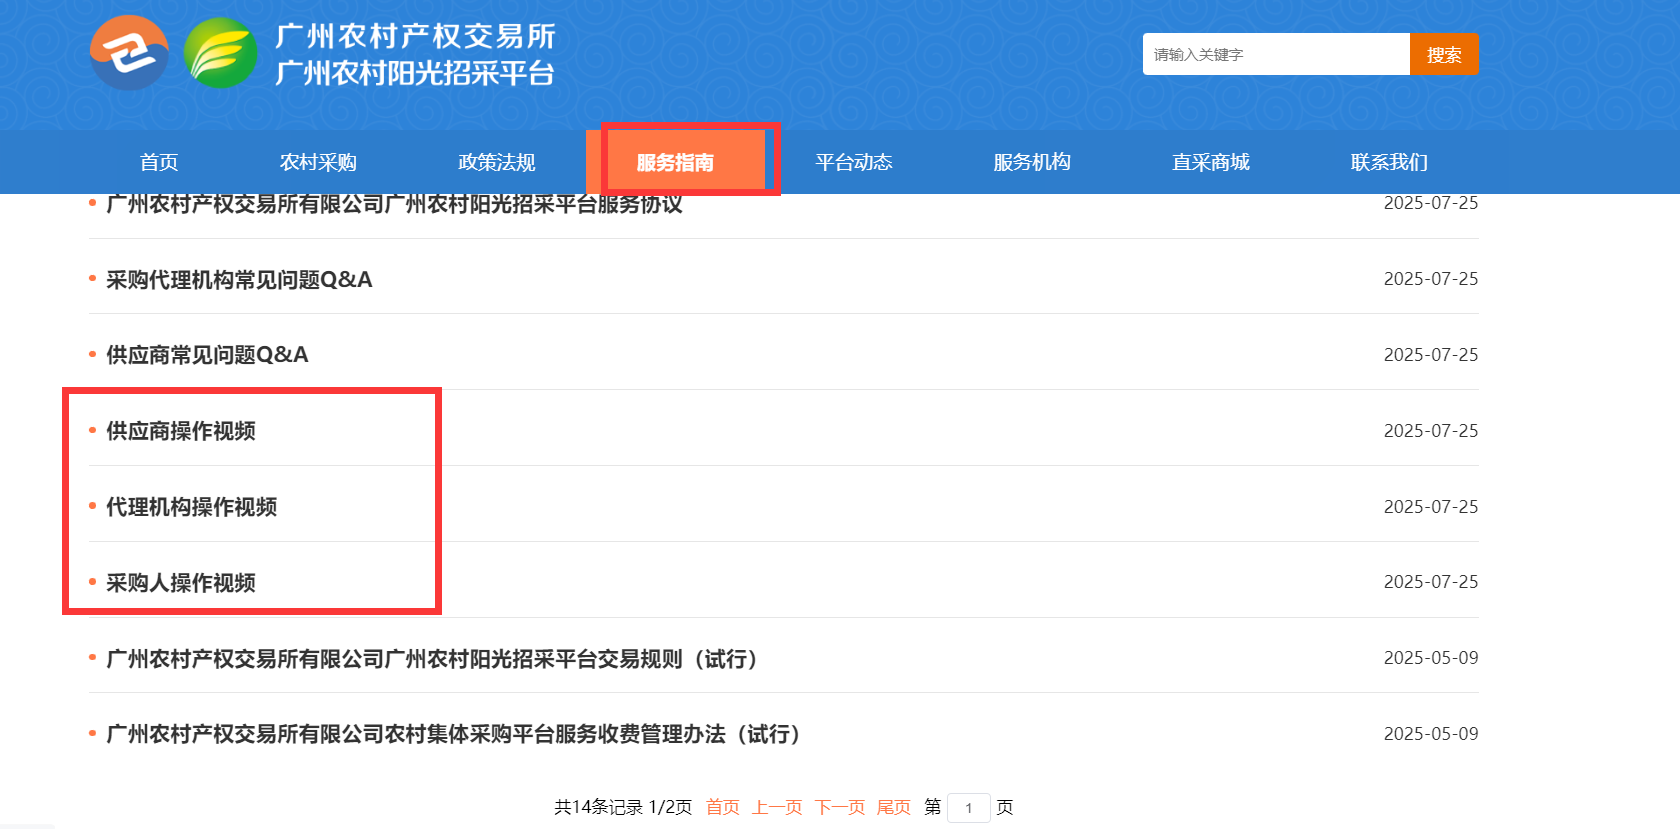Go to next page via 下一页
Image resolution: width=1680 pixels, height=829 pixels.
tap(839, 807)
